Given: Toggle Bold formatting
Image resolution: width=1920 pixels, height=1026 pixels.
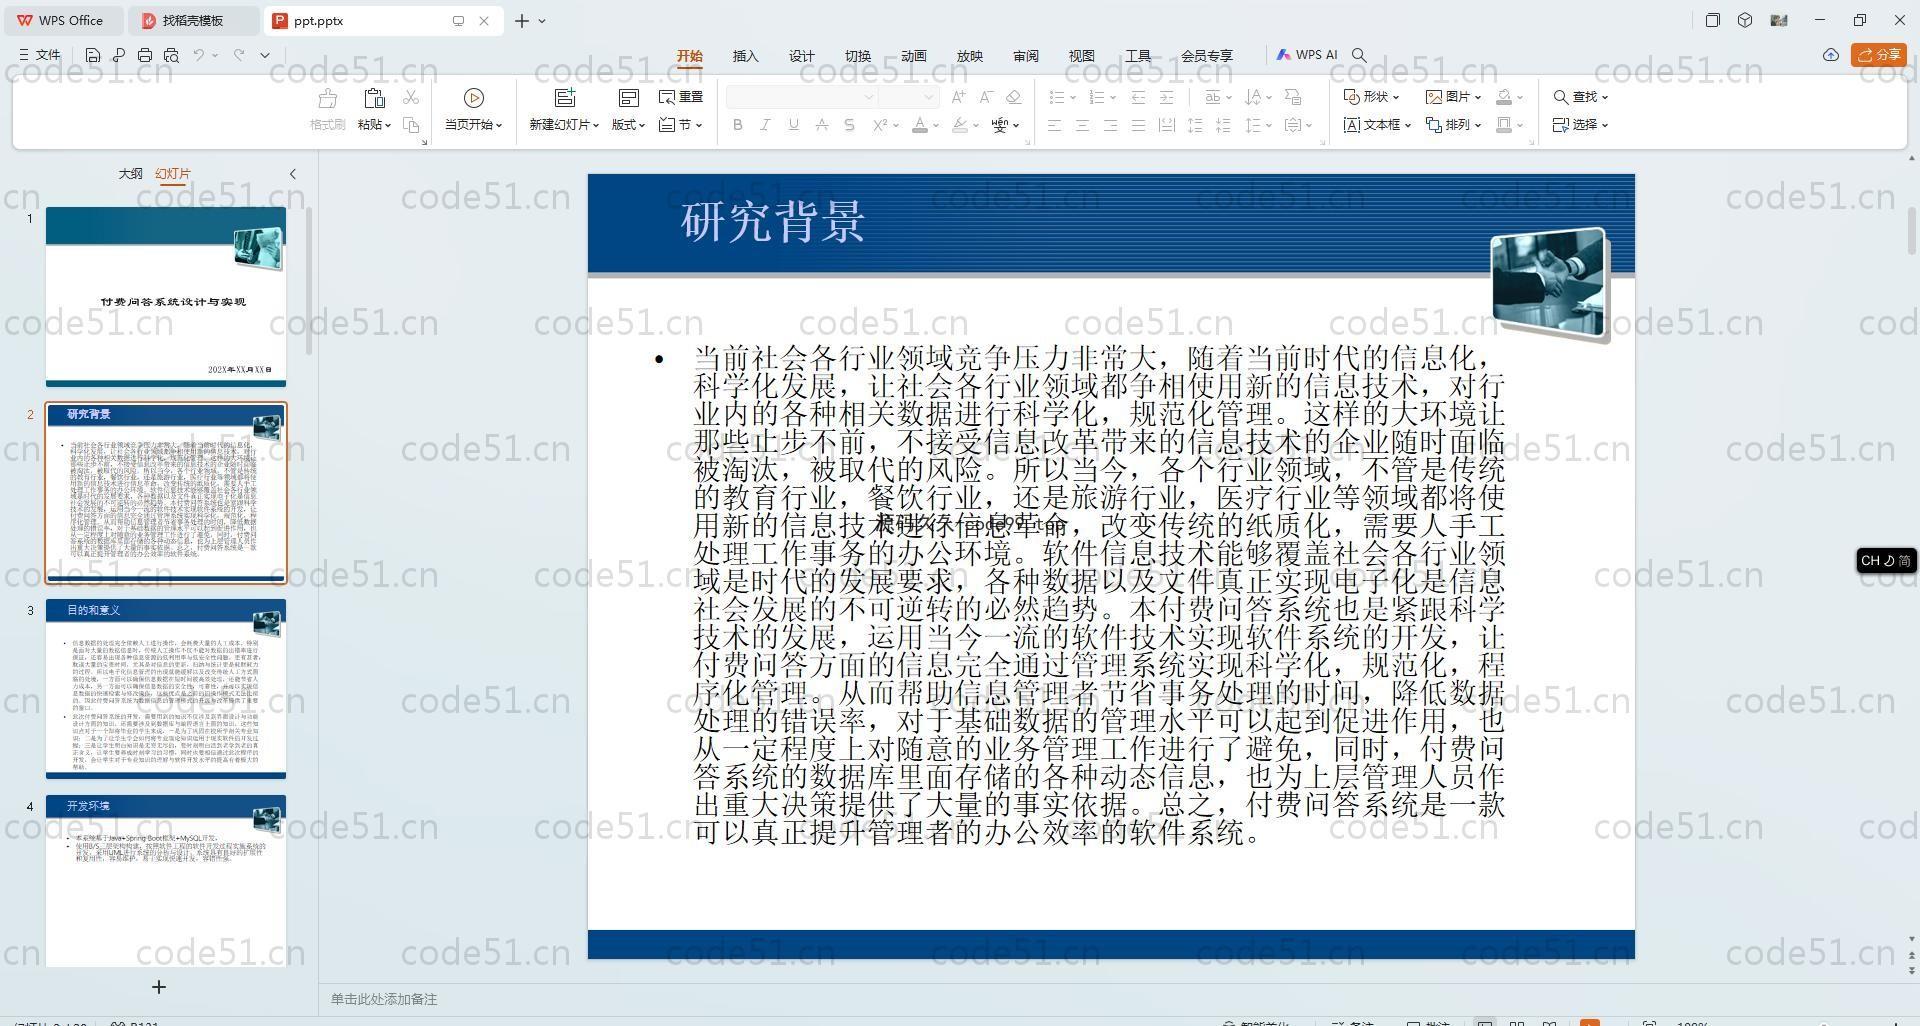Looking at the screenshot, I should point(738,125).
